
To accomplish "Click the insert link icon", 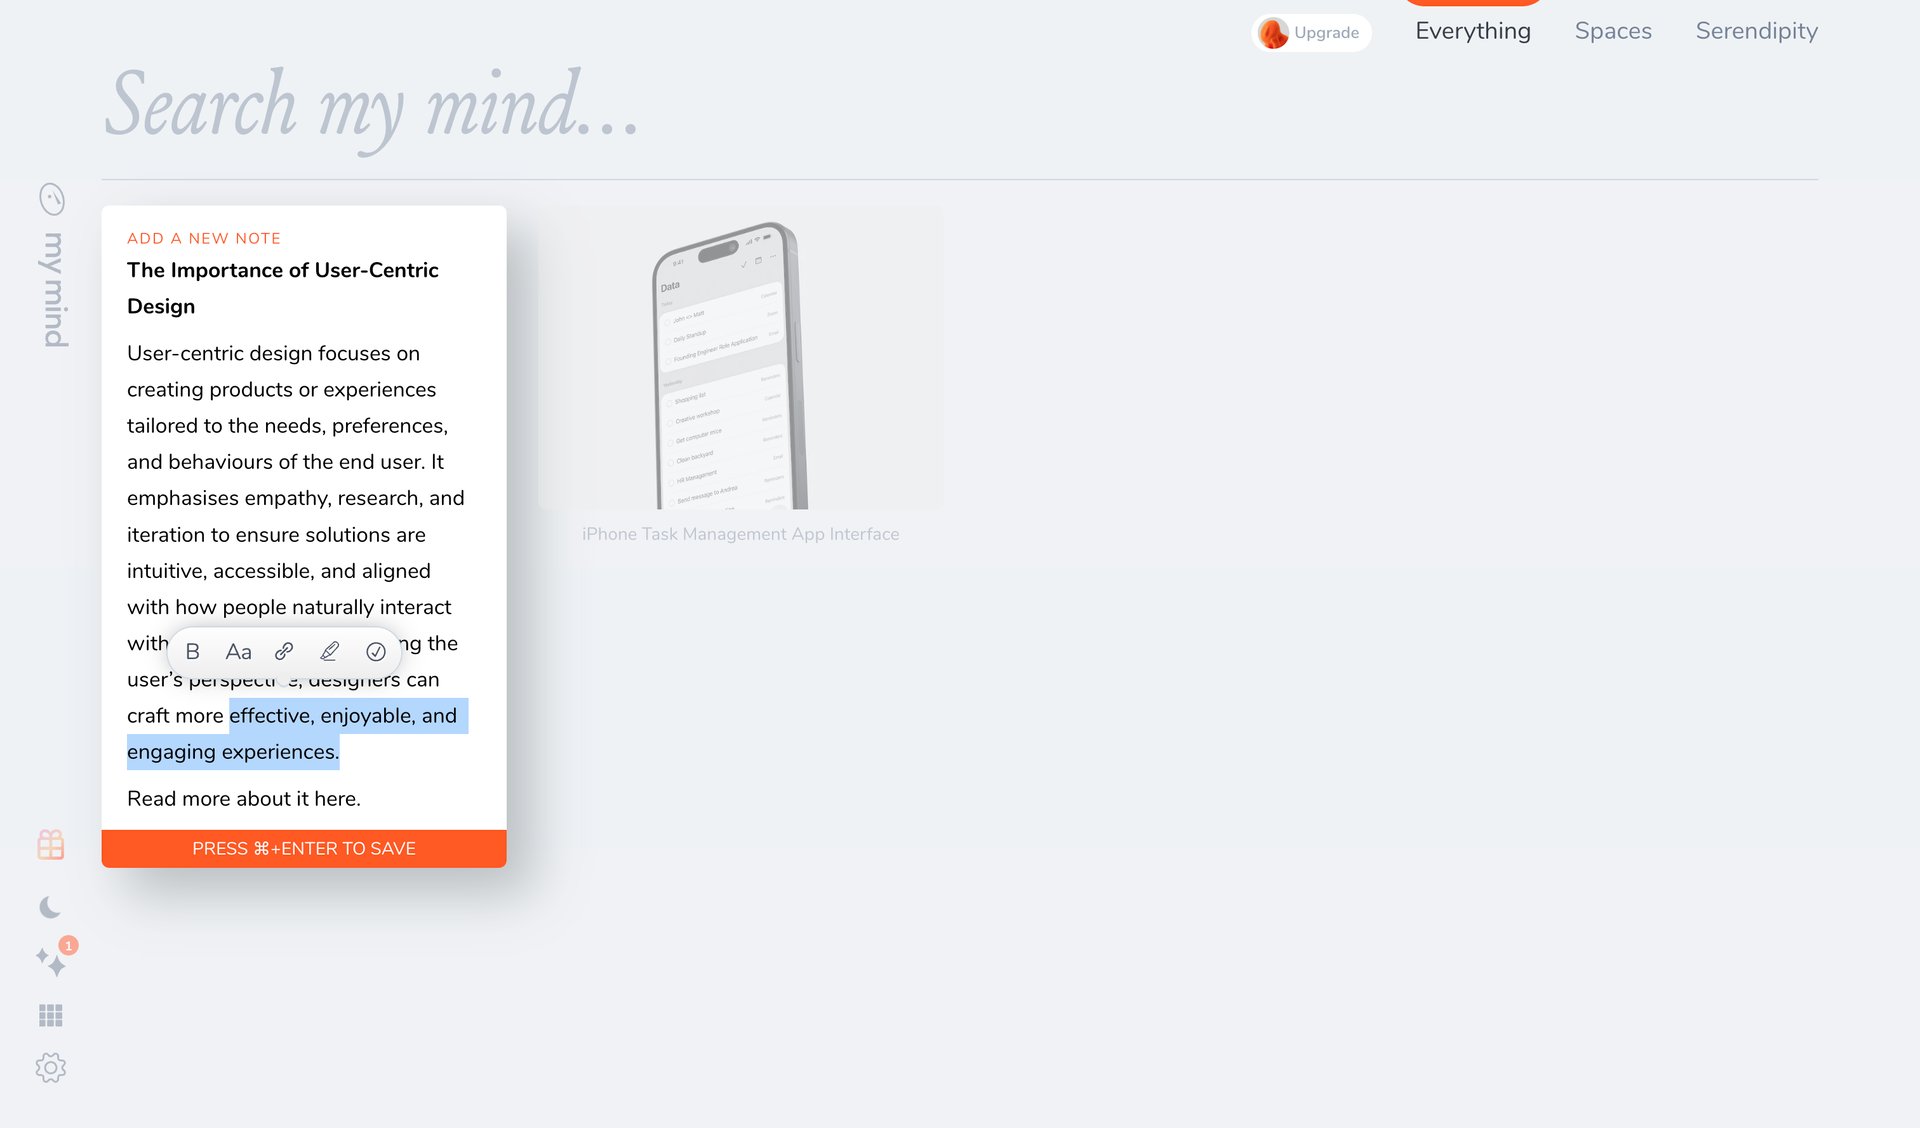I will [283, 651].
